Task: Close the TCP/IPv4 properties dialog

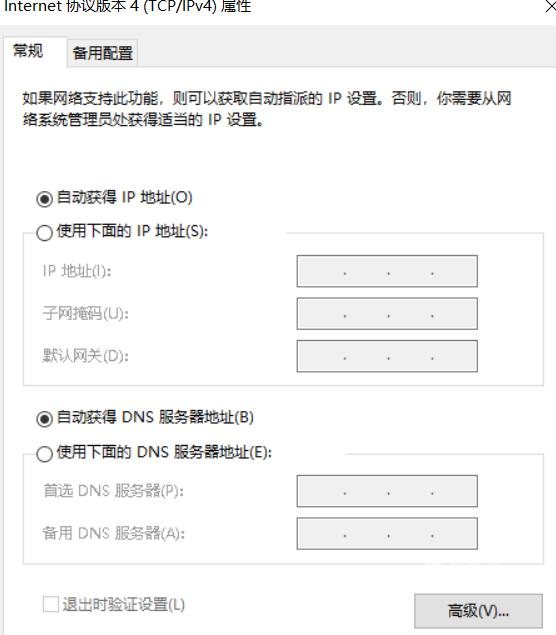Action: [x=550, y=6]
